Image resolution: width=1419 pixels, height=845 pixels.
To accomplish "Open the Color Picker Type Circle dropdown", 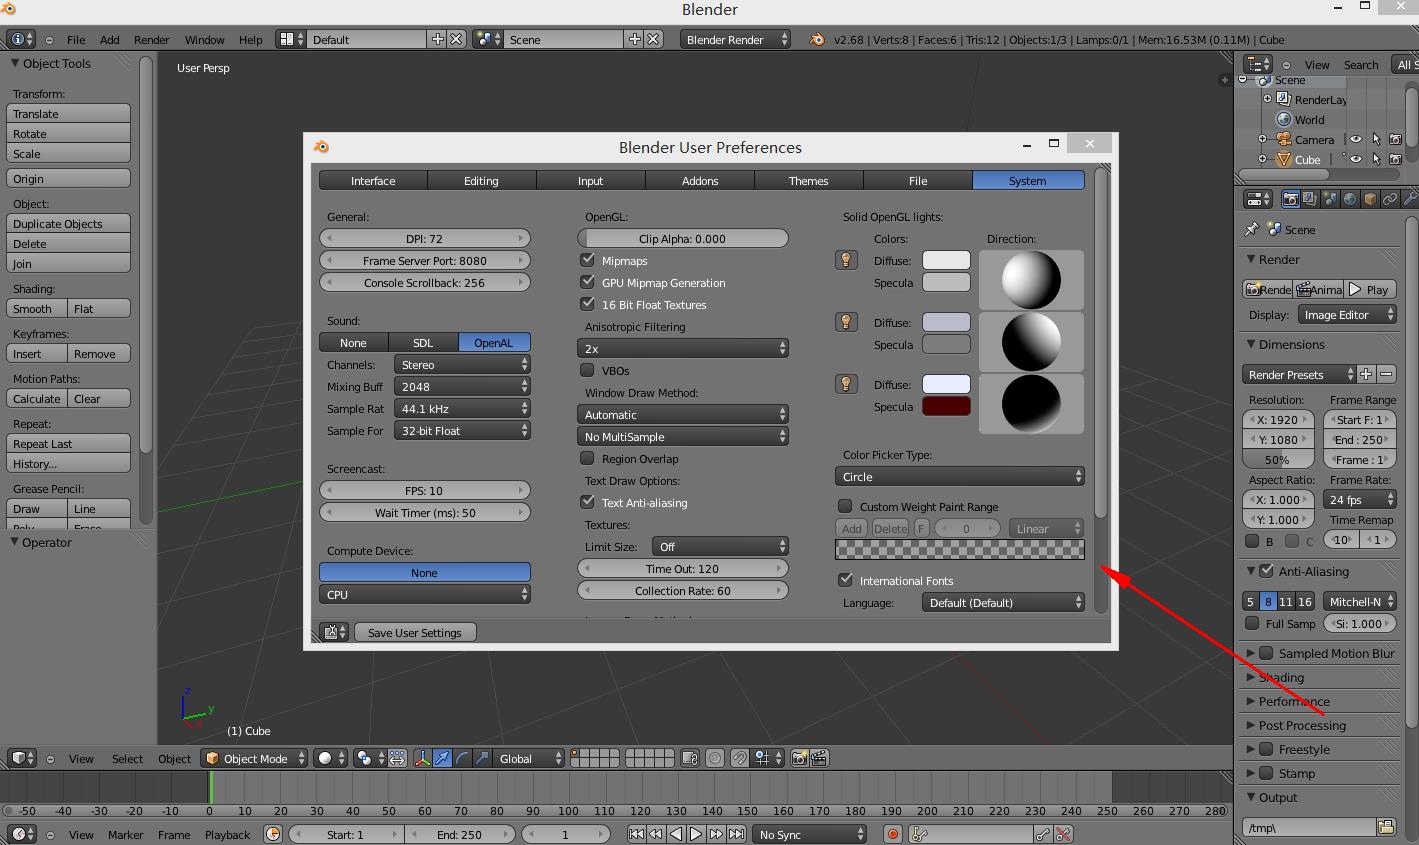I will [960, 477].
